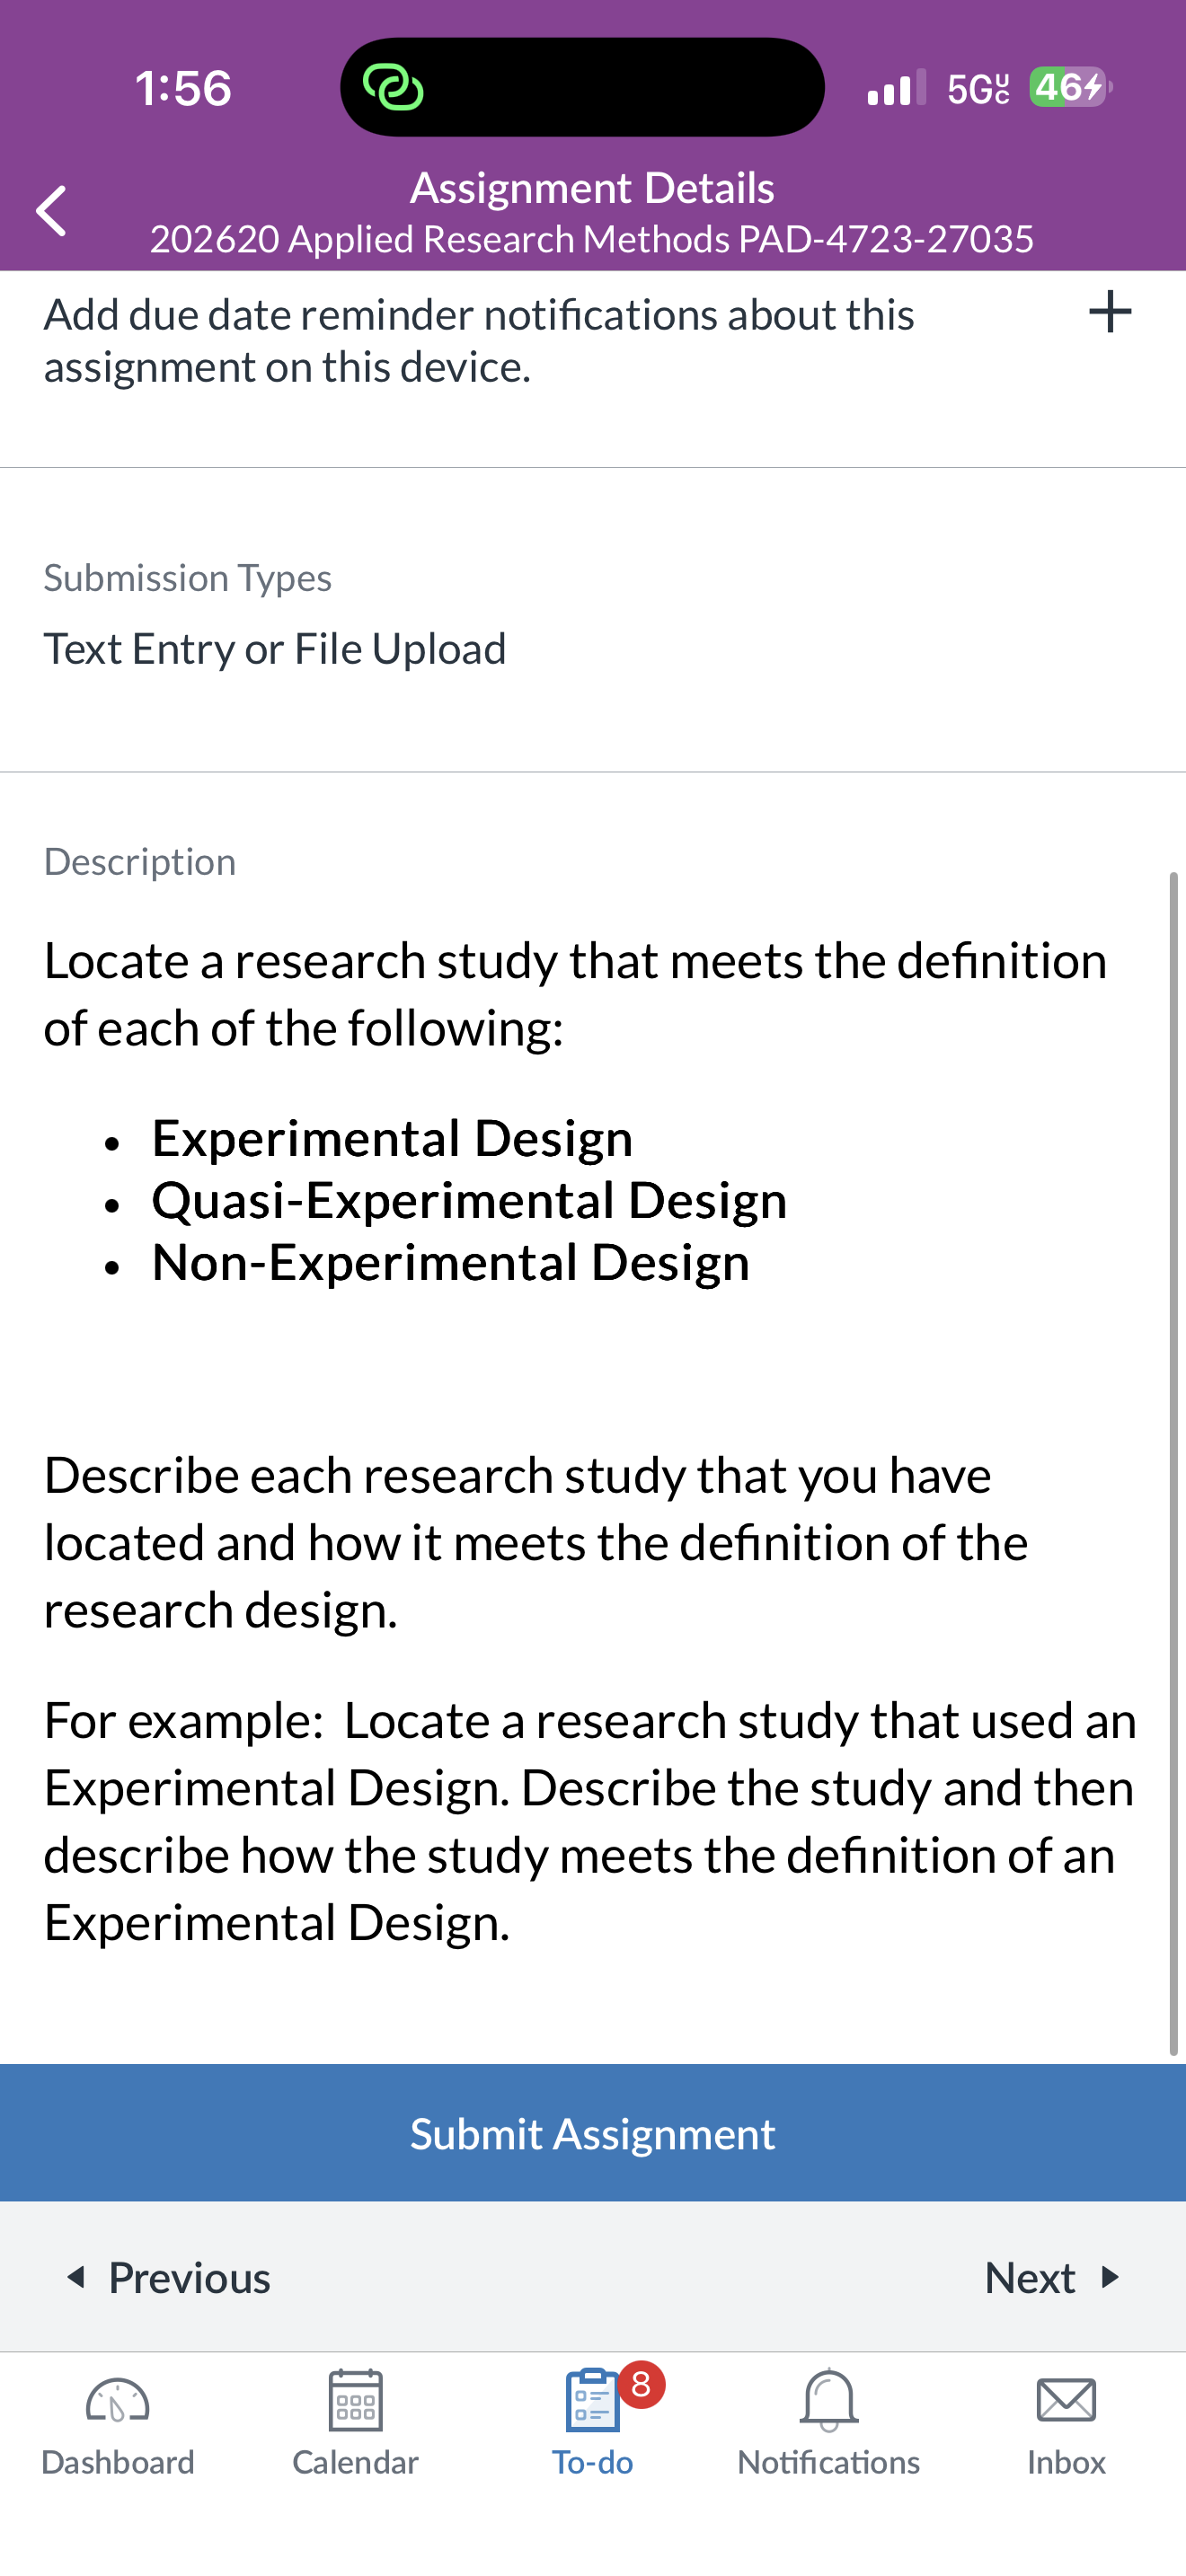Click the Submit Assignment button
The image size is (1186, 2576).
coord(593,2133)
